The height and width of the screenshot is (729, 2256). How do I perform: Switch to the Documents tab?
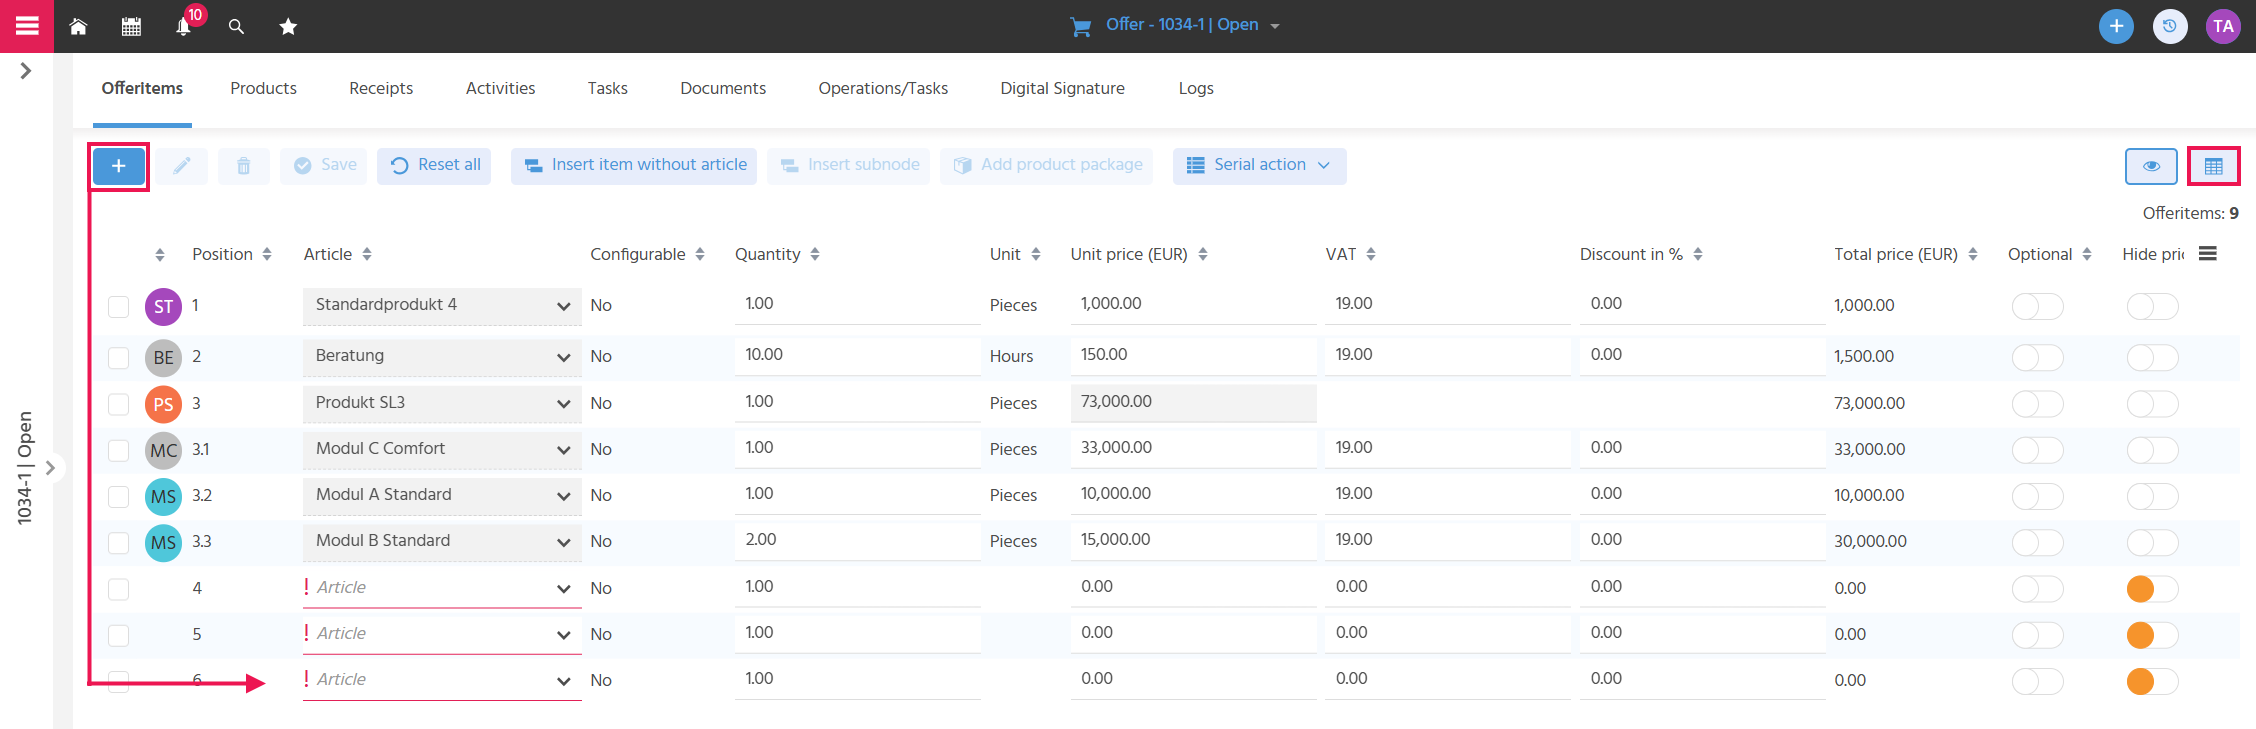[x=723, y=88]
